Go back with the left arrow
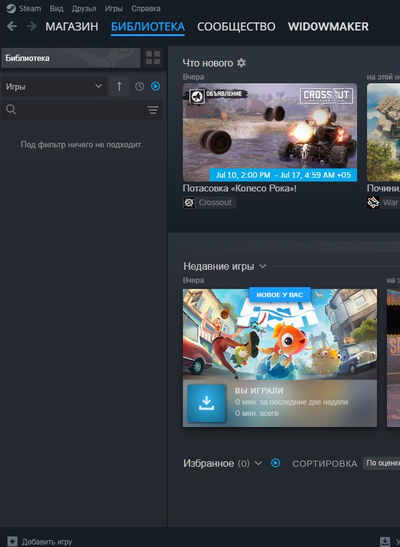 point(12,26)
